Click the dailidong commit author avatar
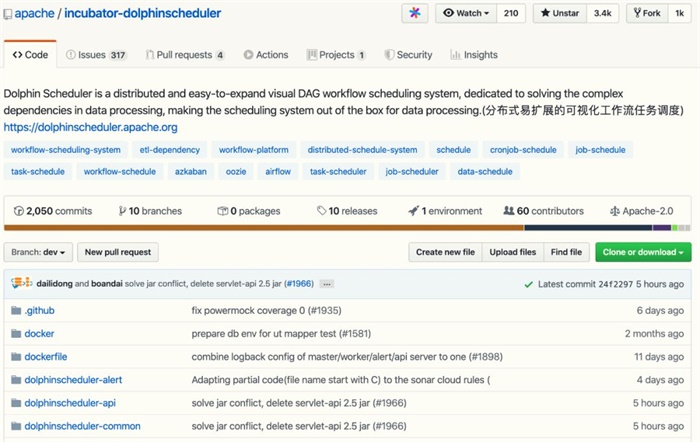The width and height of the screenshot is (700, 442). (x=17, y=284)
